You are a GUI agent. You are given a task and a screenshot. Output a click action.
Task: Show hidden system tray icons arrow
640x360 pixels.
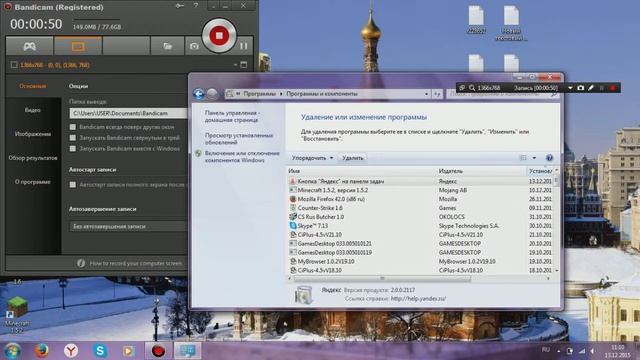pyautogui.click(x=559, y=351)
